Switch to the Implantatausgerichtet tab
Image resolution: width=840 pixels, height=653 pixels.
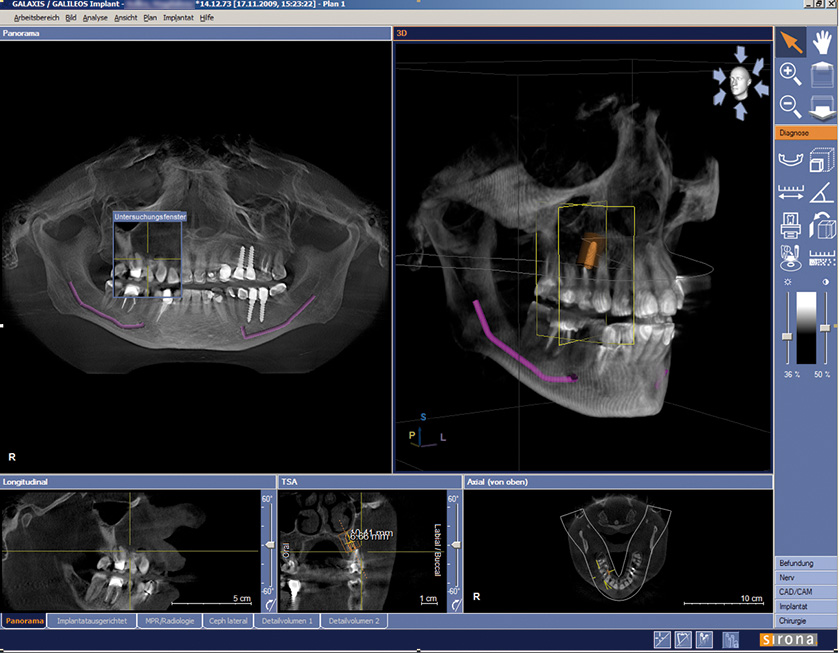tap(92, 621)
